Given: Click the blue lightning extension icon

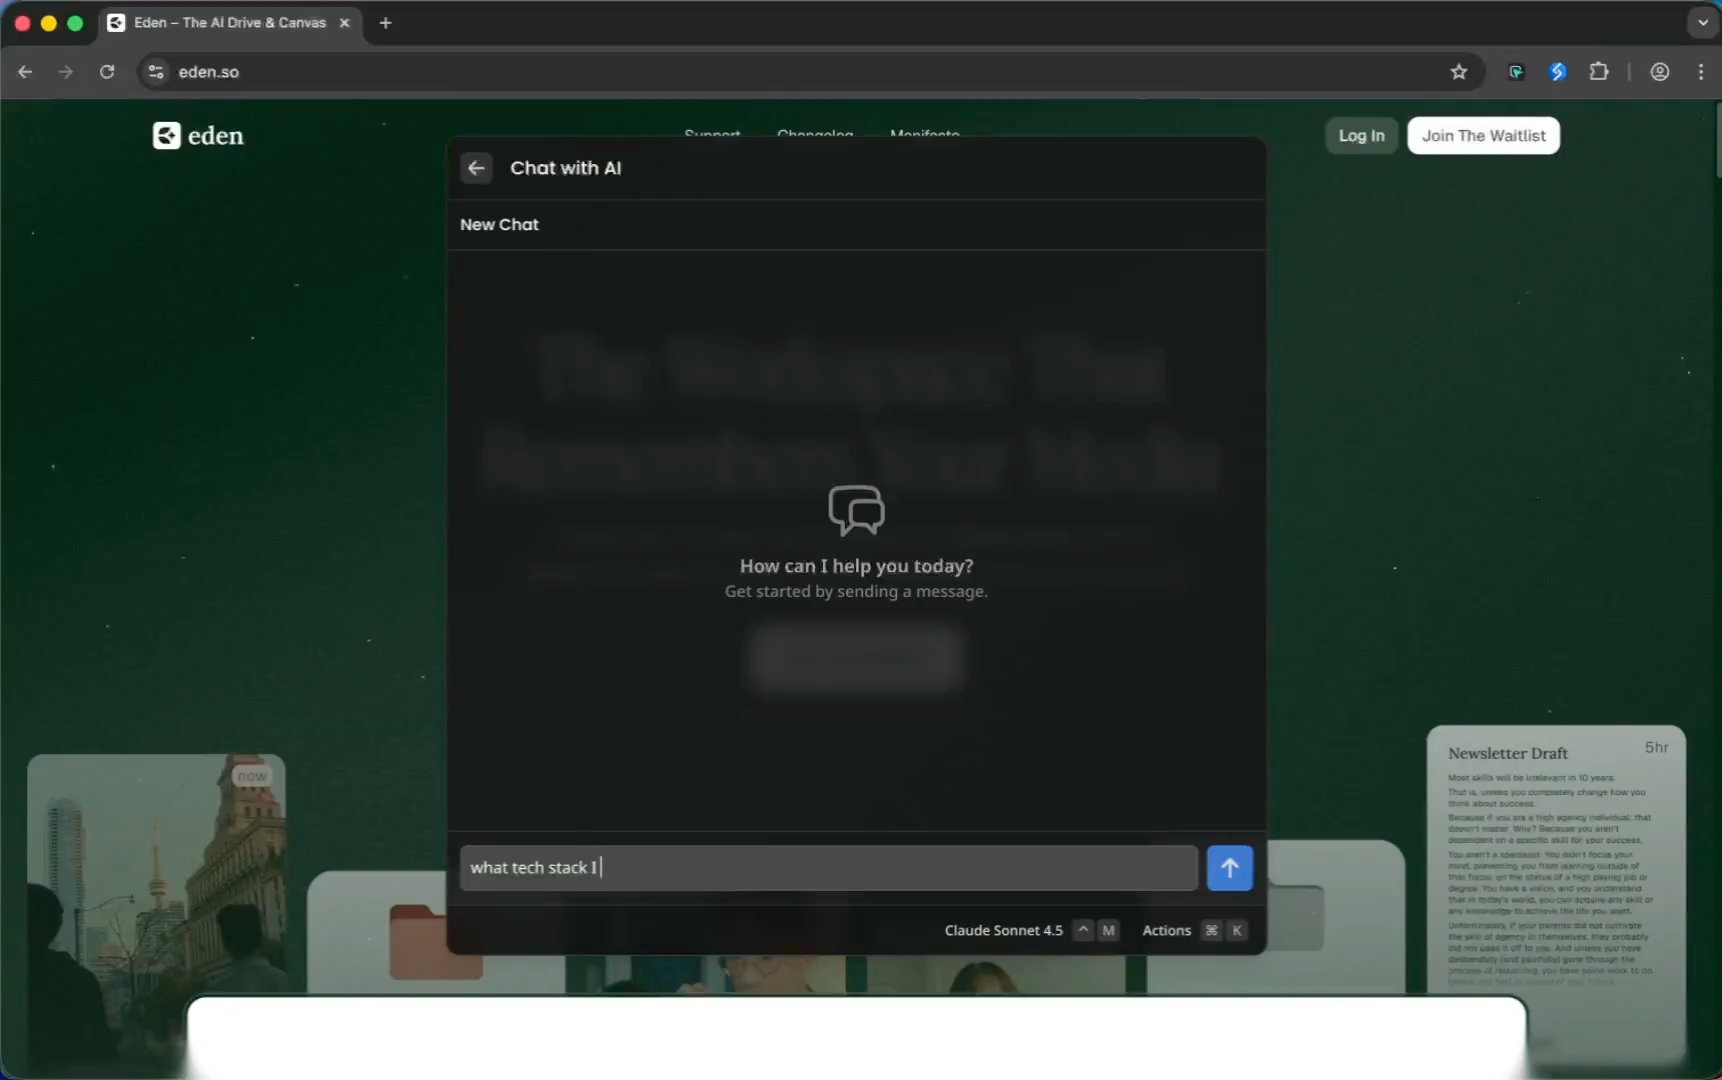Looking at the screenshot, I should [x=1557, y=72].
